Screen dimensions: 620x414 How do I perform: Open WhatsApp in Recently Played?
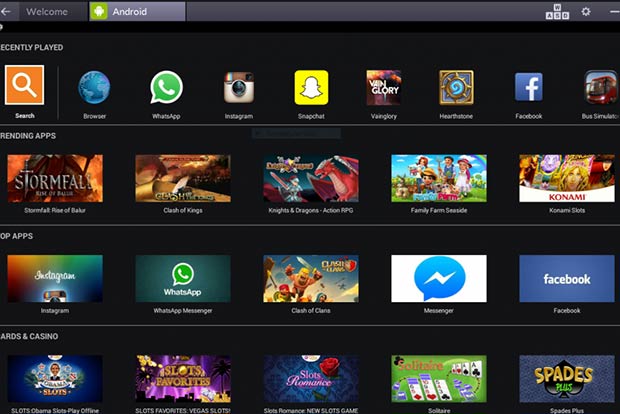point(166,87)
